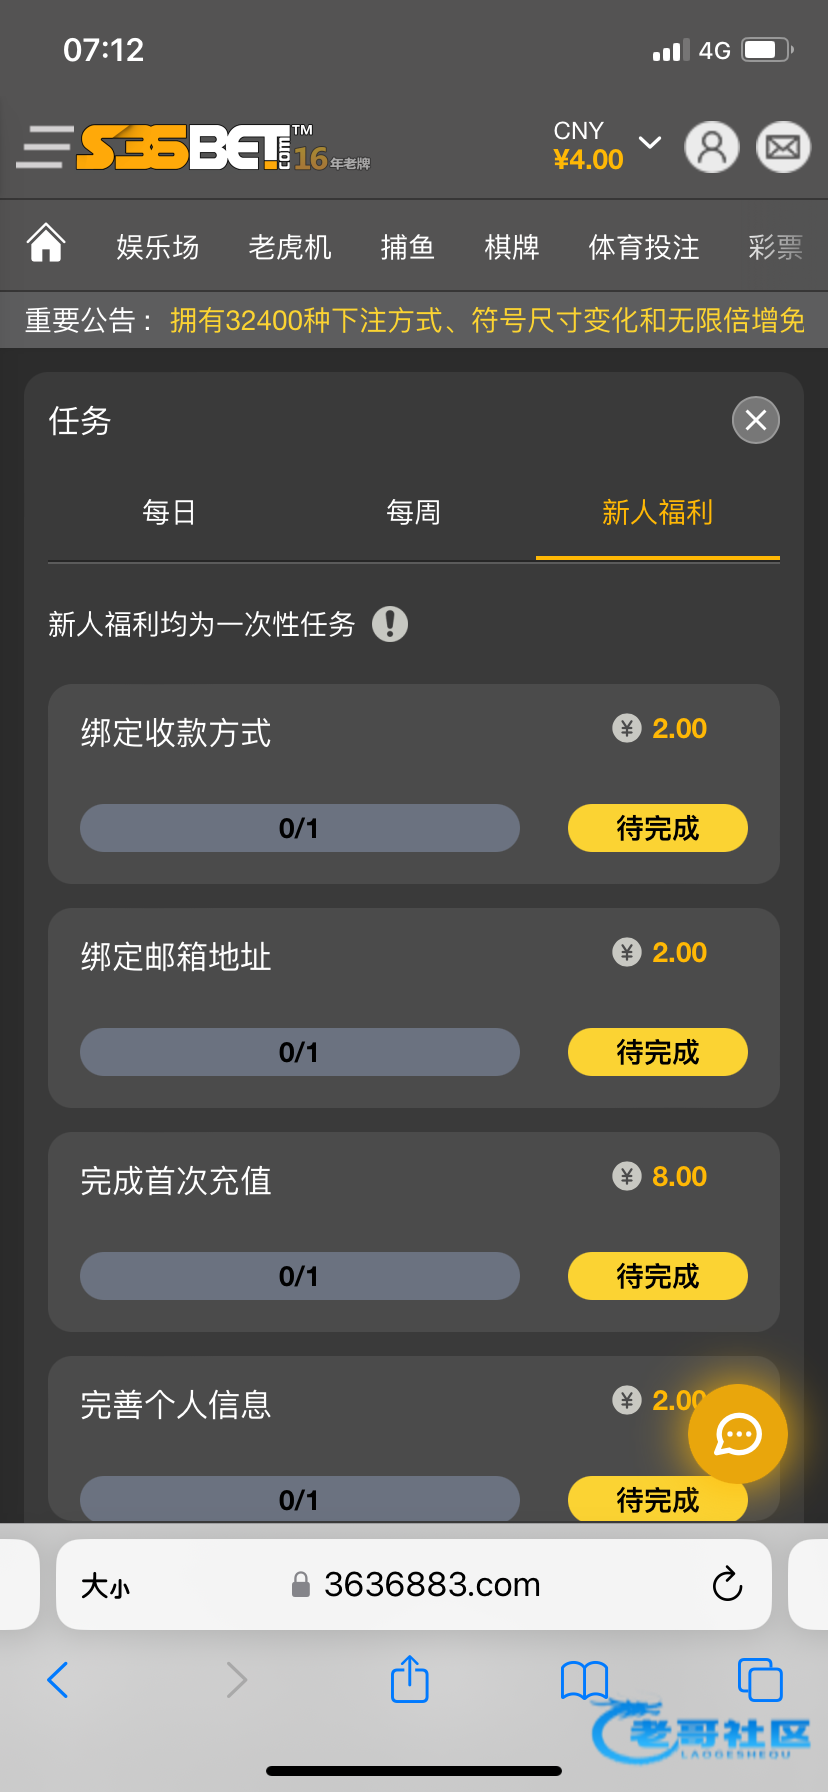The image size is (828, 1792).
Task: Expand the CNY currency balance dropdown
Action: pos(650,143)
